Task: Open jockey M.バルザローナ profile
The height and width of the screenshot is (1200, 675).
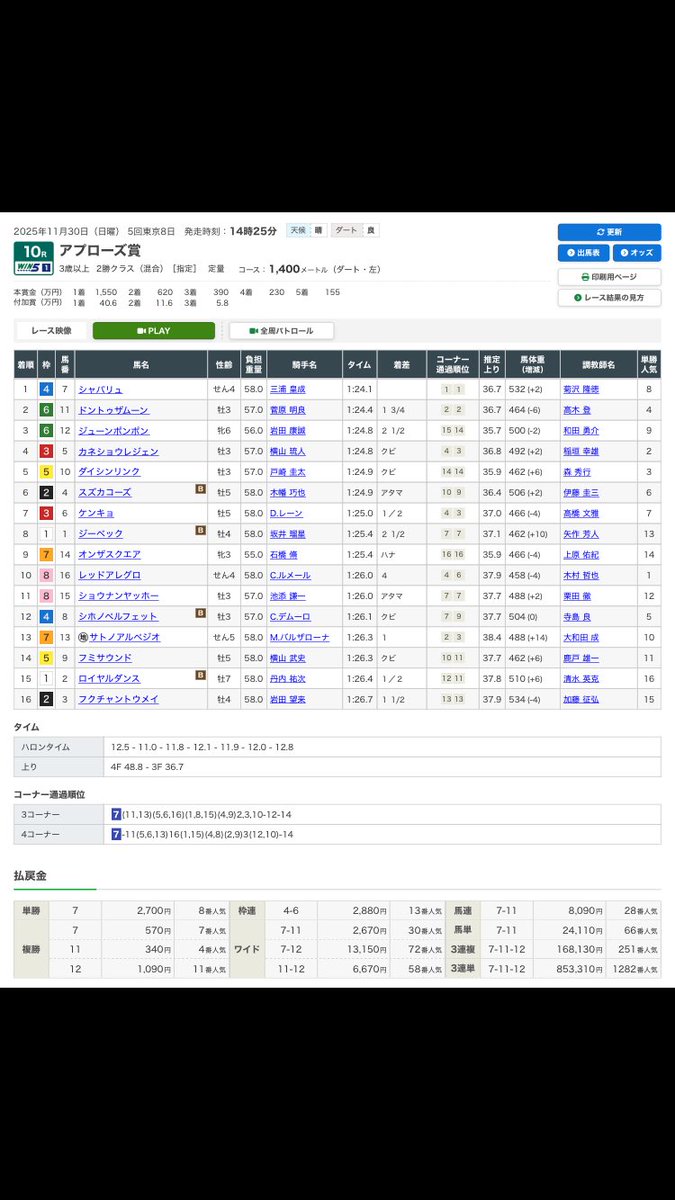Action: pyautogui.click(x=299, y=637)
